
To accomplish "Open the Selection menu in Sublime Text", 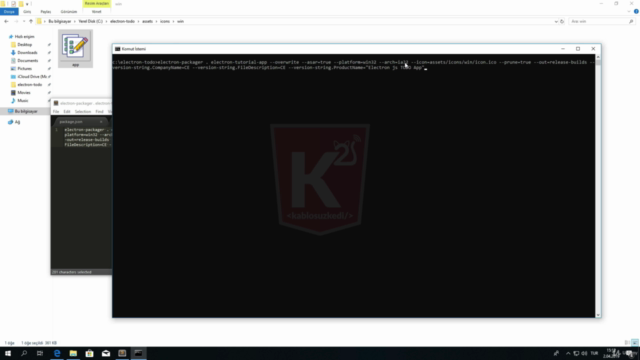I will (x=82, y=111).
